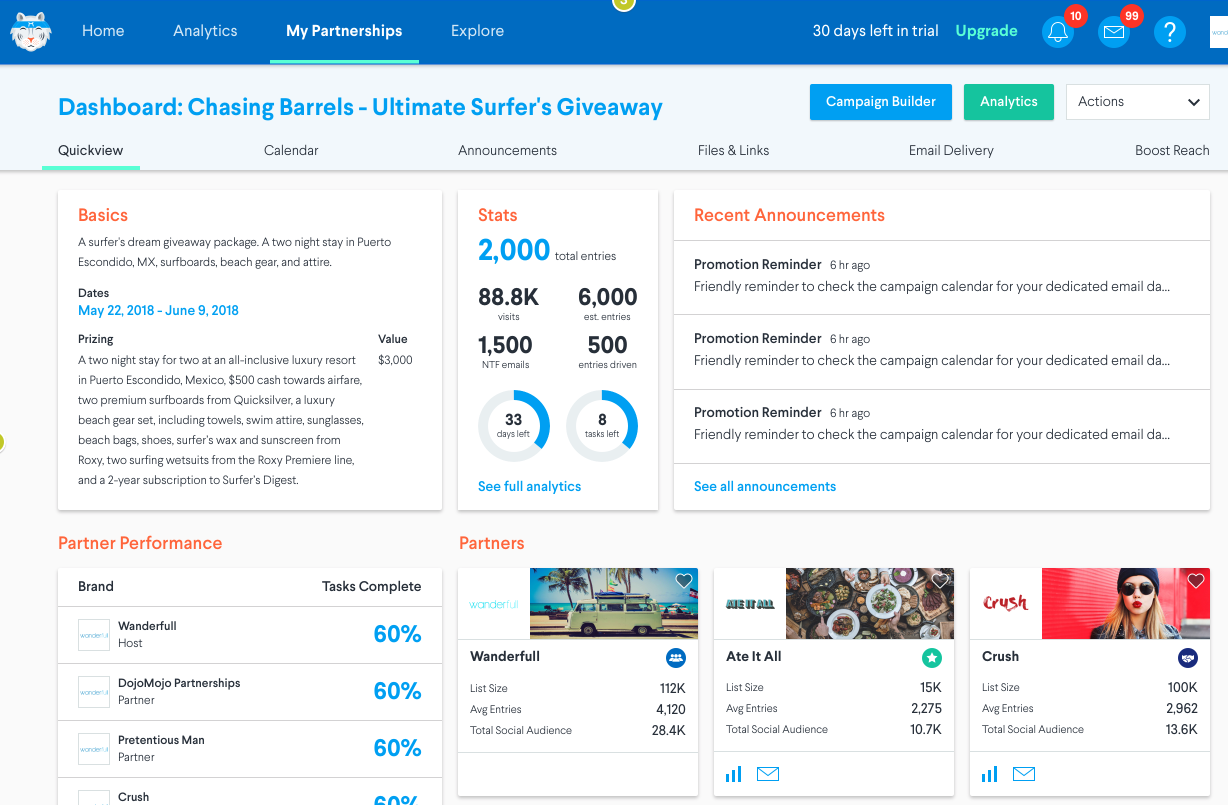Click the 33 days left progress ring
1228x805 pixels.
click(513, 426)
